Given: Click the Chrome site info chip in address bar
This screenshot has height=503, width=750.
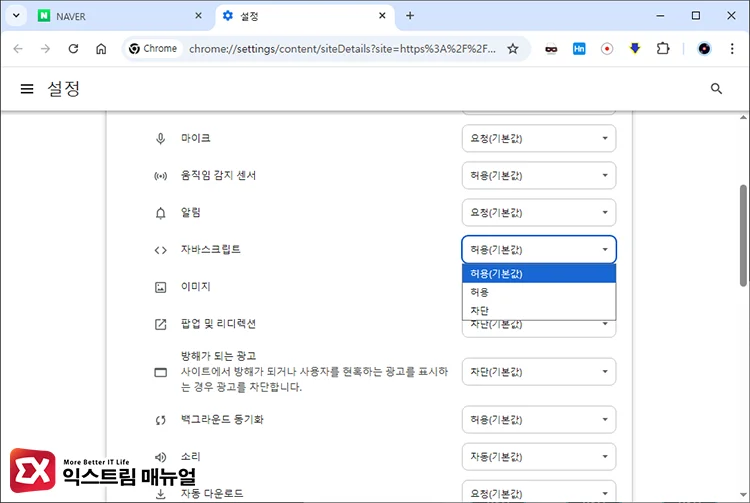Looking at the screenshot, I should 154,49.
